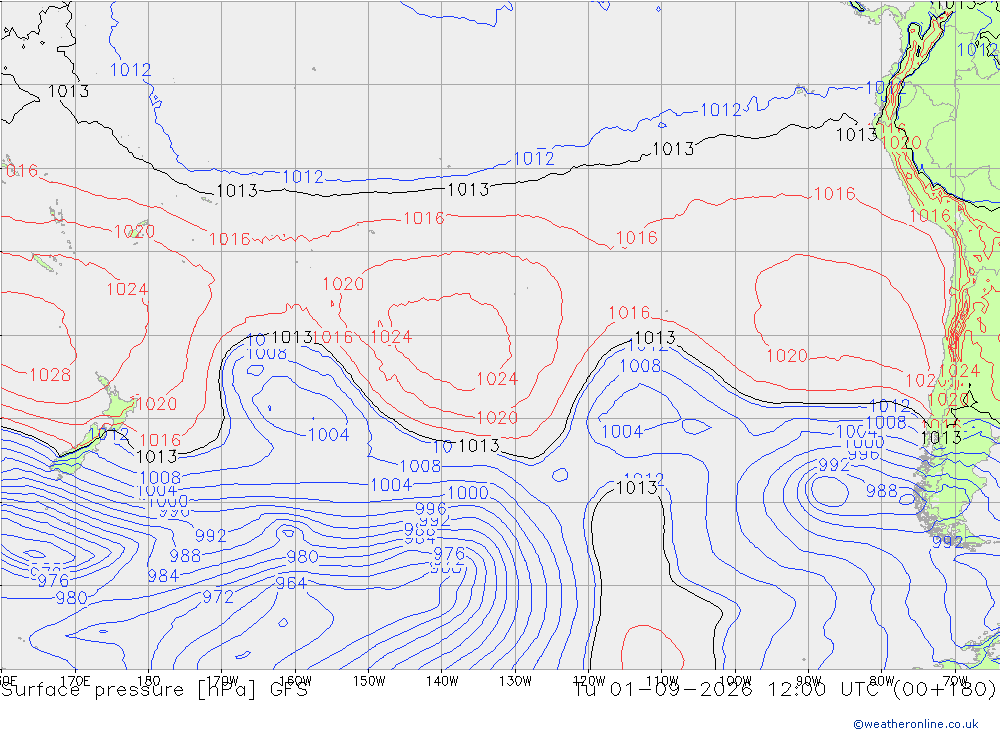
Task: Click the 'Surface pressure [hPa] GFS' title text
Action: pos(154,690)
